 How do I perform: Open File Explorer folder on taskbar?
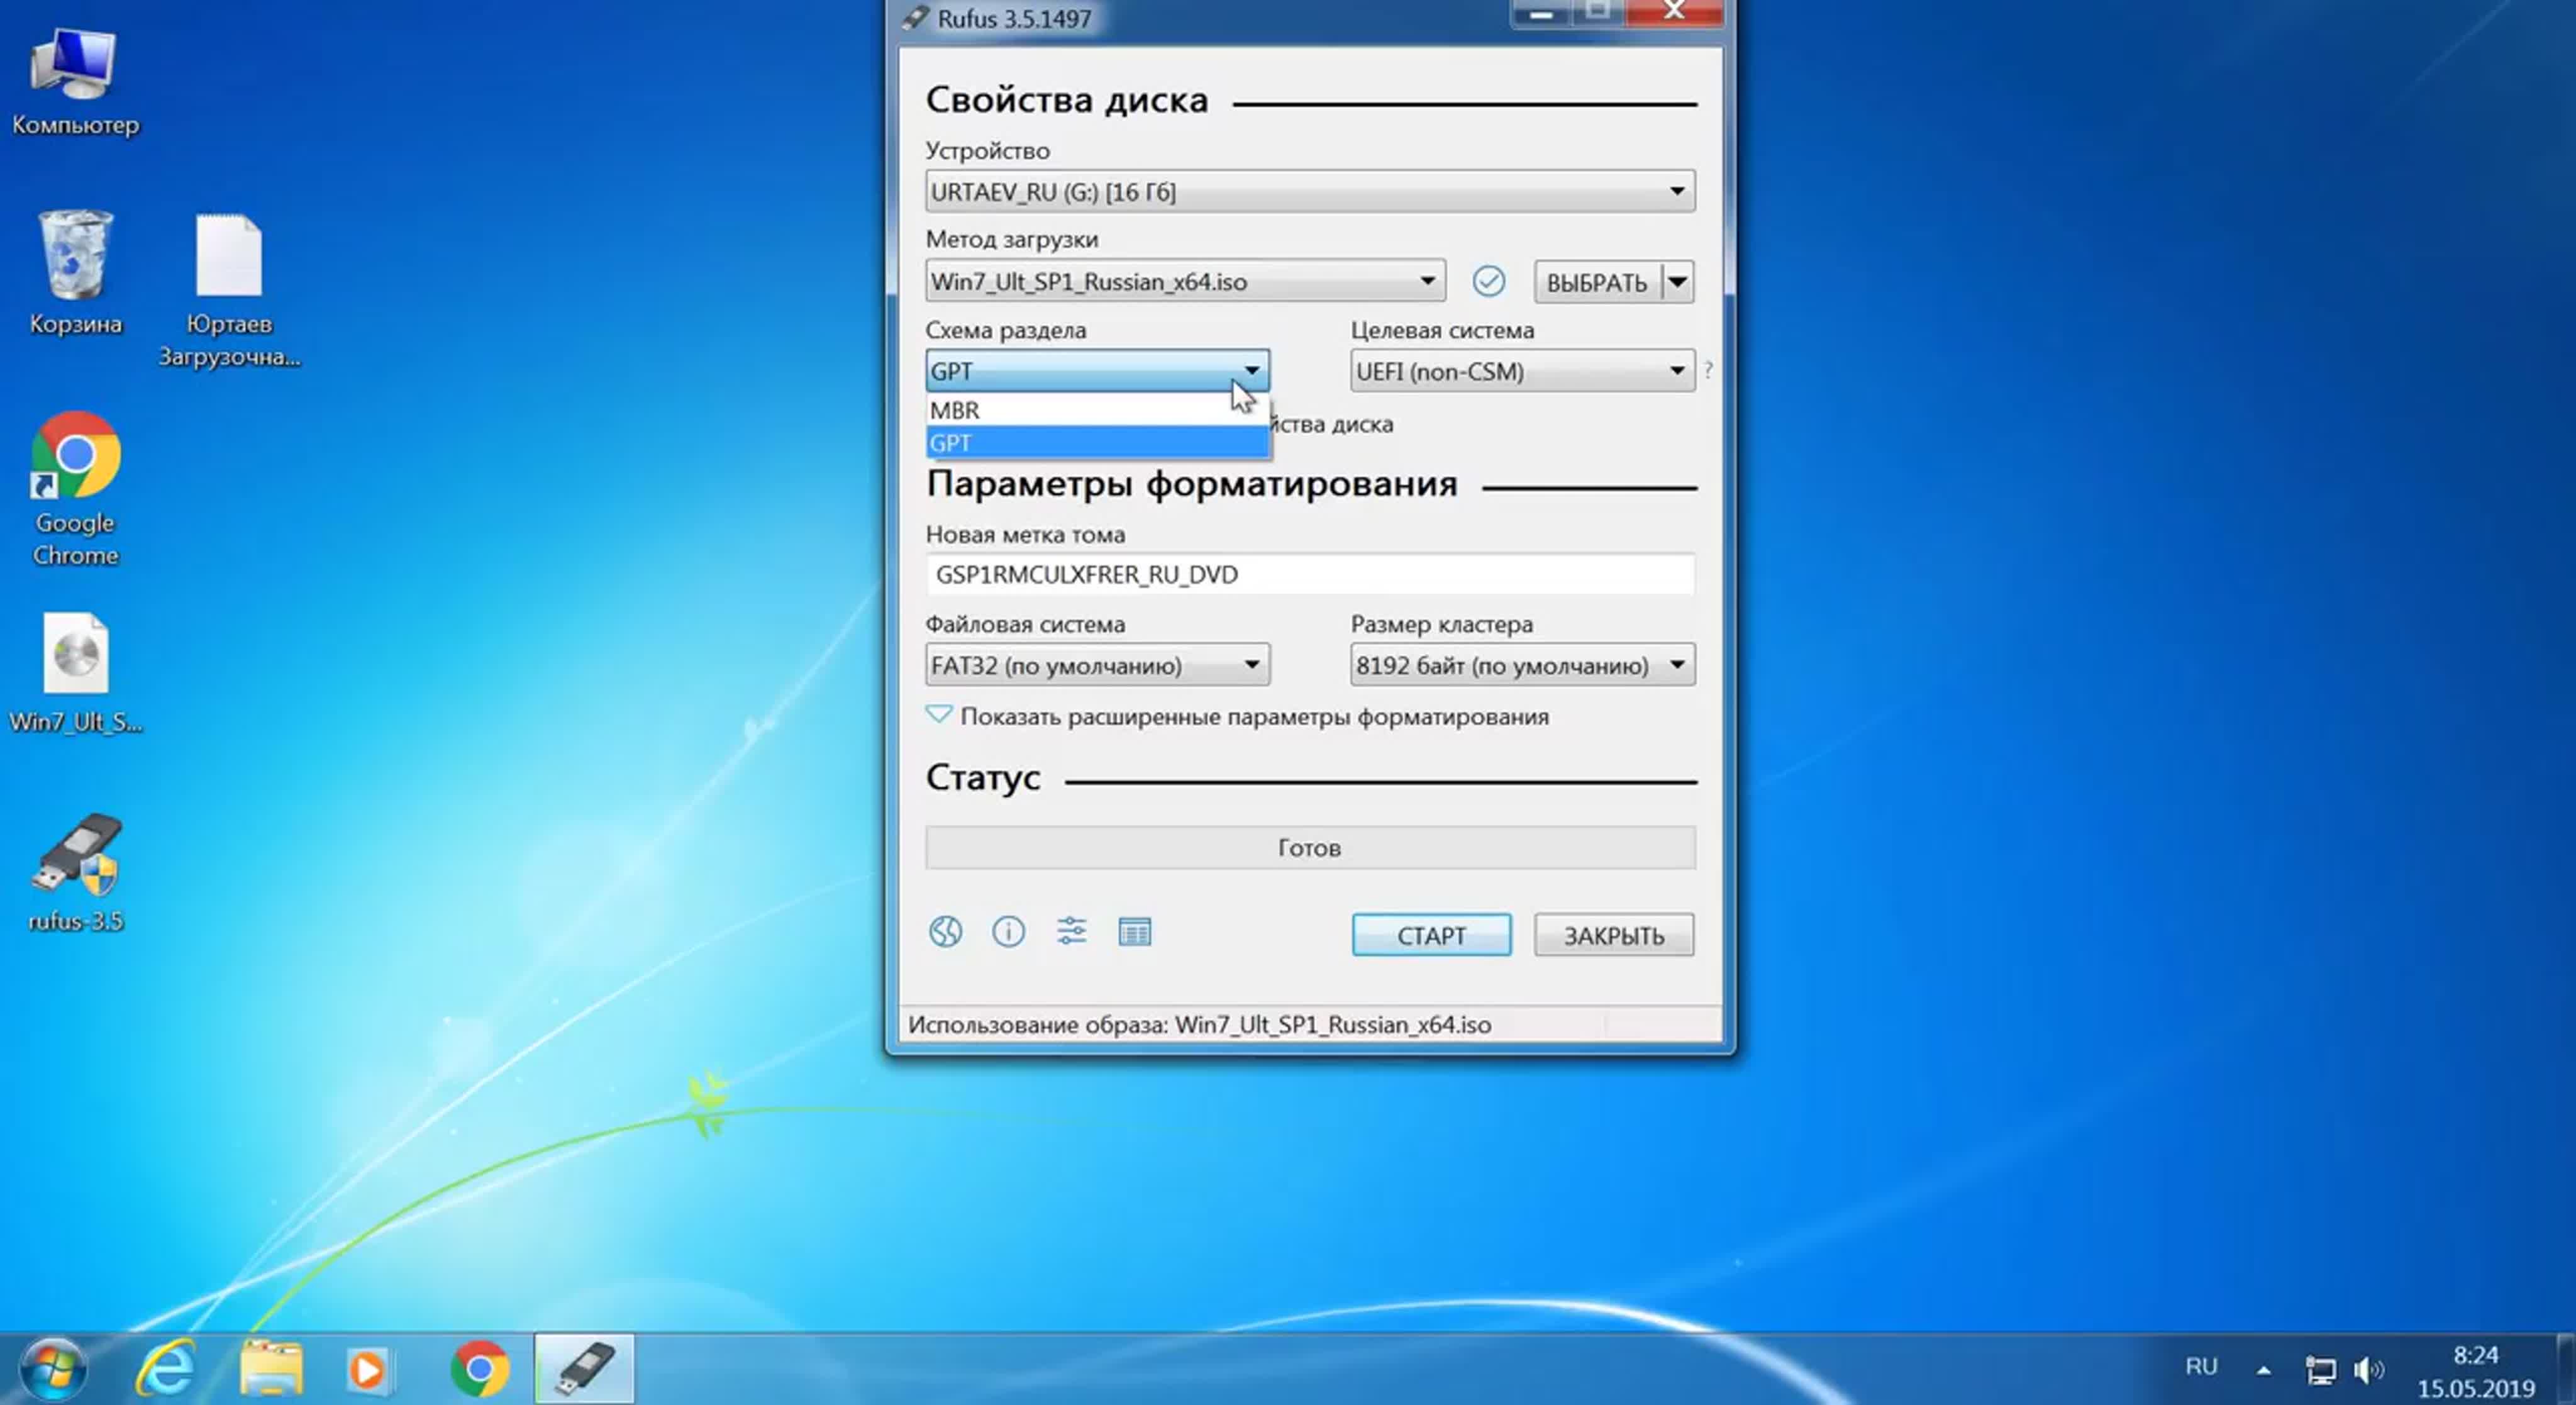tap(271, 1369)
